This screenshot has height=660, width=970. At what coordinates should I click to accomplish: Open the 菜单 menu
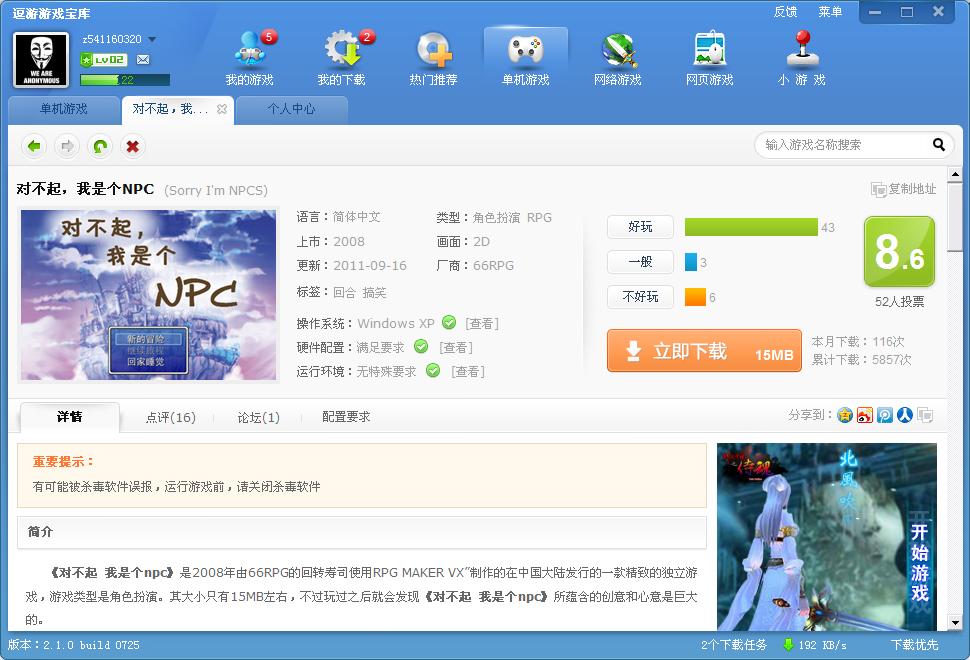830,12
